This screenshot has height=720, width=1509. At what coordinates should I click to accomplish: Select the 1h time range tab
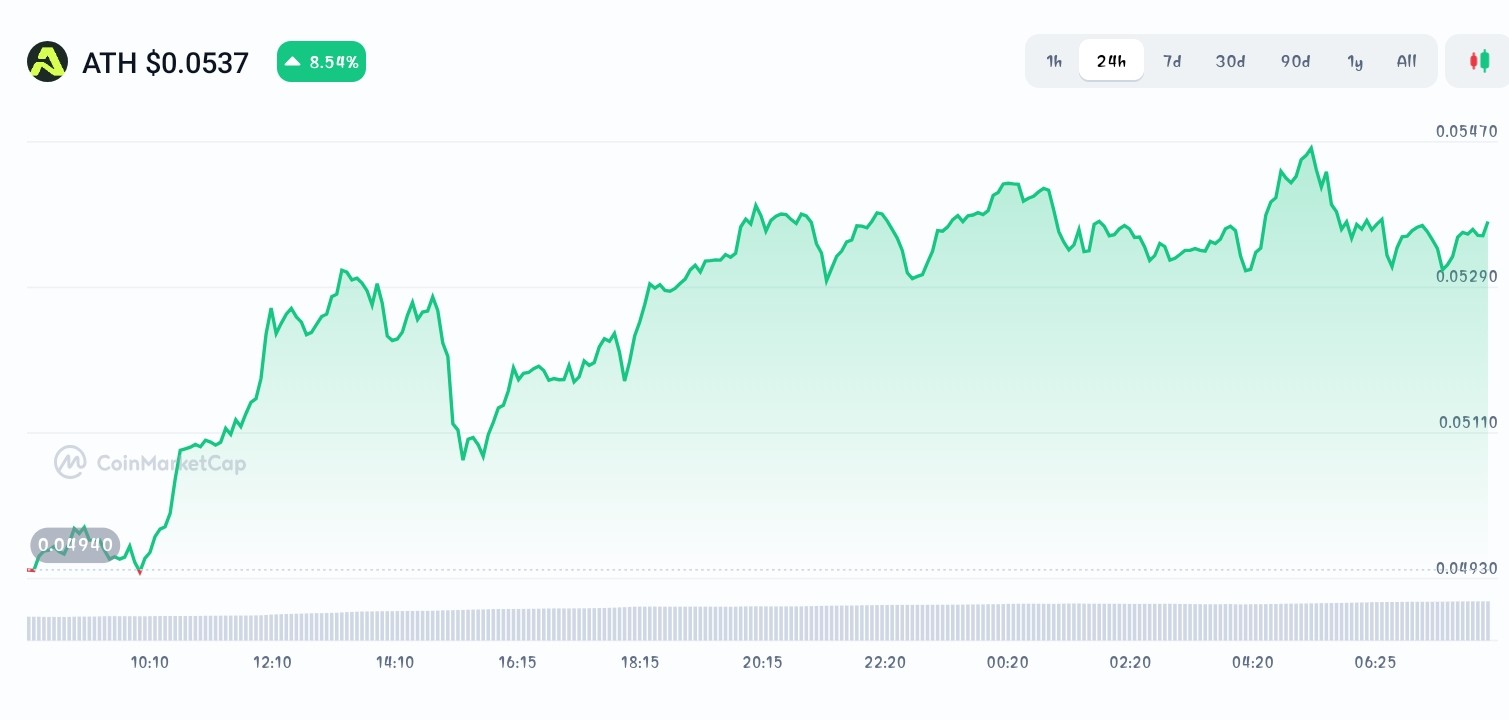click(x=1054, y=61)
